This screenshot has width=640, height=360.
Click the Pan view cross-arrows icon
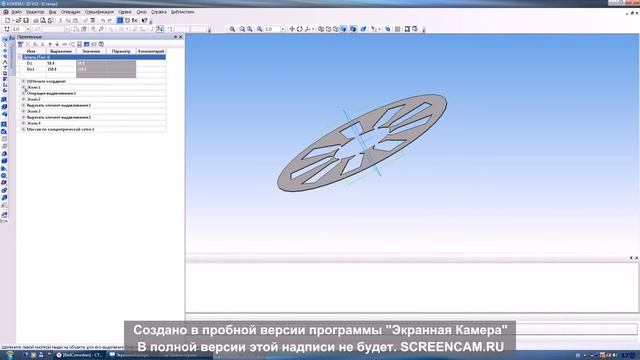click(292, 29)
